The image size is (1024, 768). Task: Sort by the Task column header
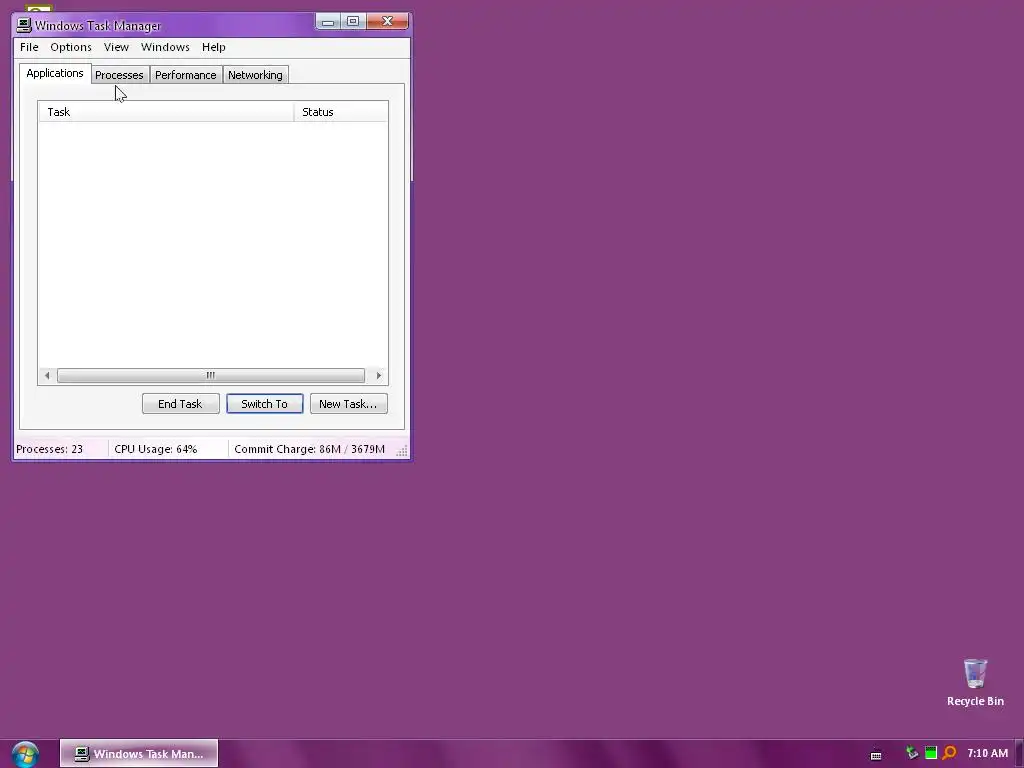pyautogui.click(x=167, y=112)
